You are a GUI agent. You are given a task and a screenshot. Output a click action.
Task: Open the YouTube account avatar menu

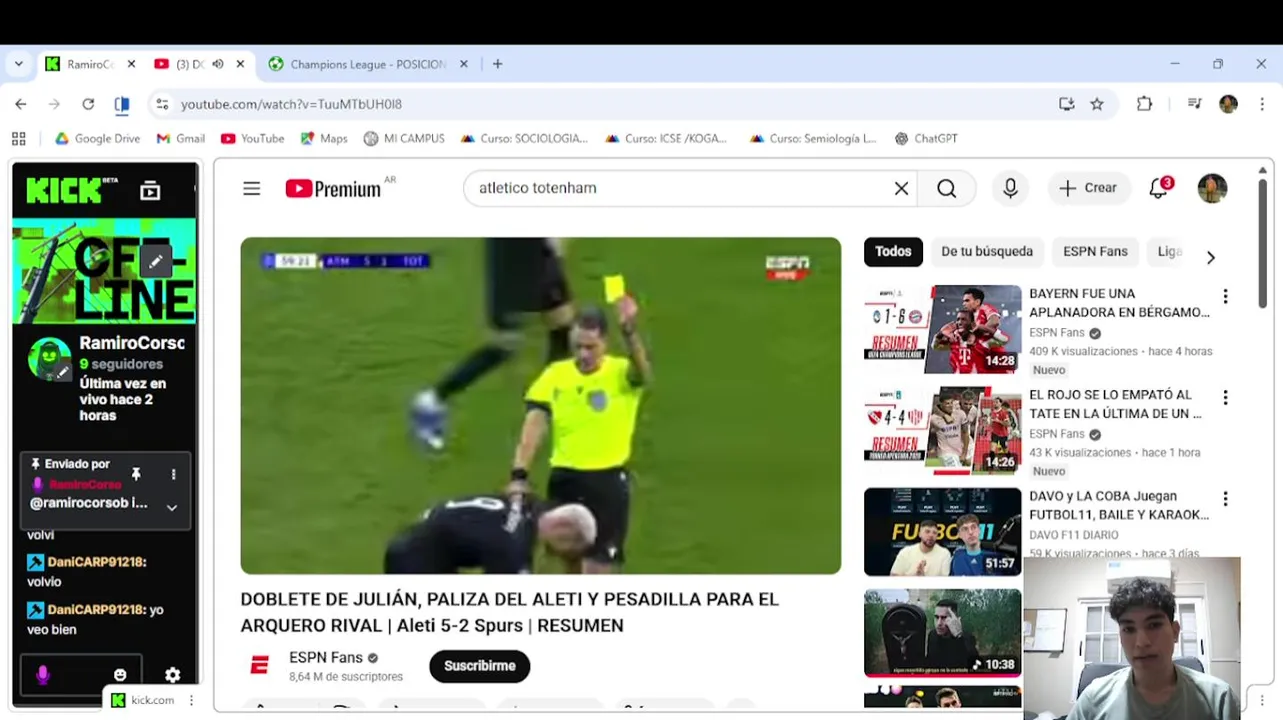(x=1212, y=188)
